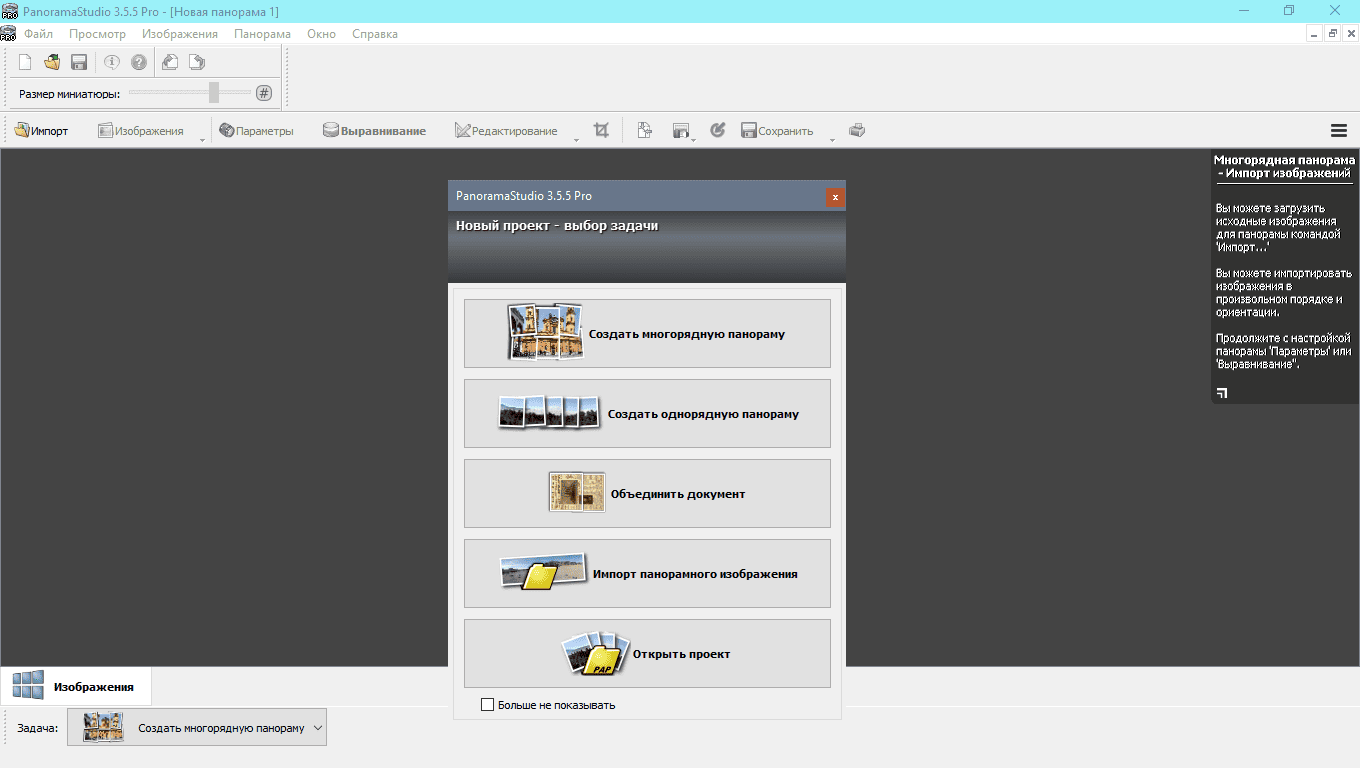Click the hash grid button beside thumbnail slider
Image resolution: width=1360 pixels, height=768 pixels.
tap(264, 93)
